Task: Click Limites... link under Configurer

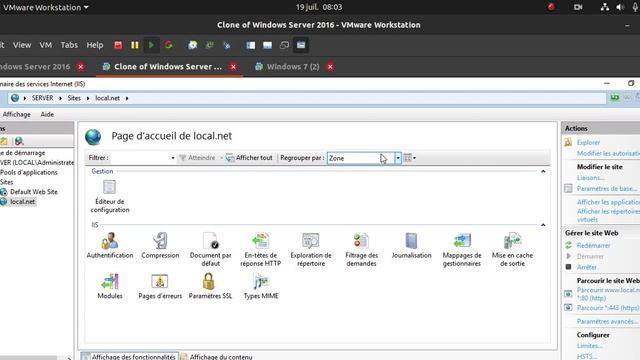Action: (x=590, y=346)
